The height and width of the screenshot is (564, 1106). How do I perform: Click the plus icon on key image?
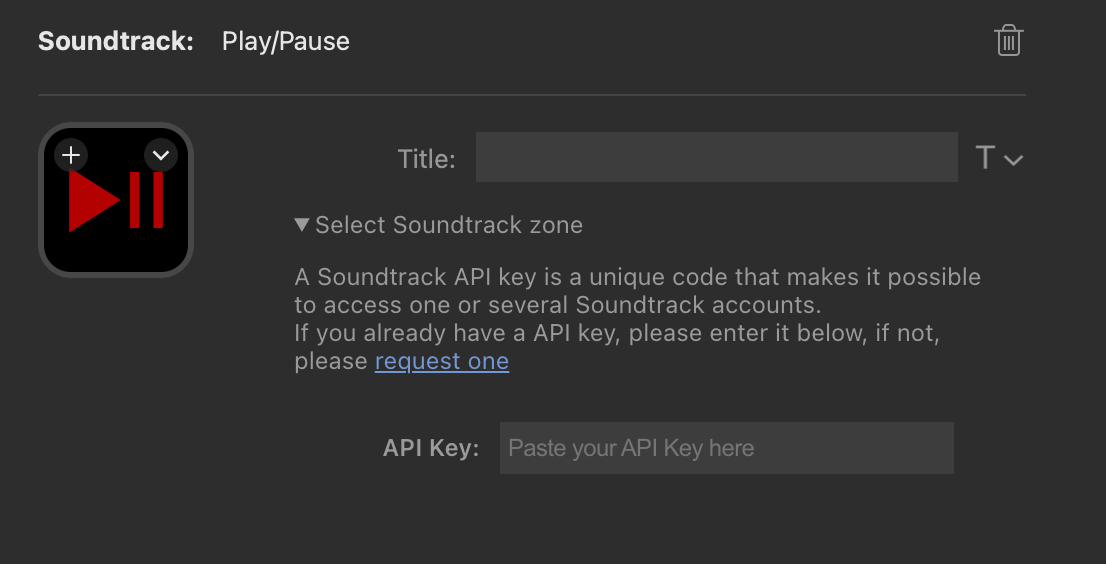pos(71,155)
